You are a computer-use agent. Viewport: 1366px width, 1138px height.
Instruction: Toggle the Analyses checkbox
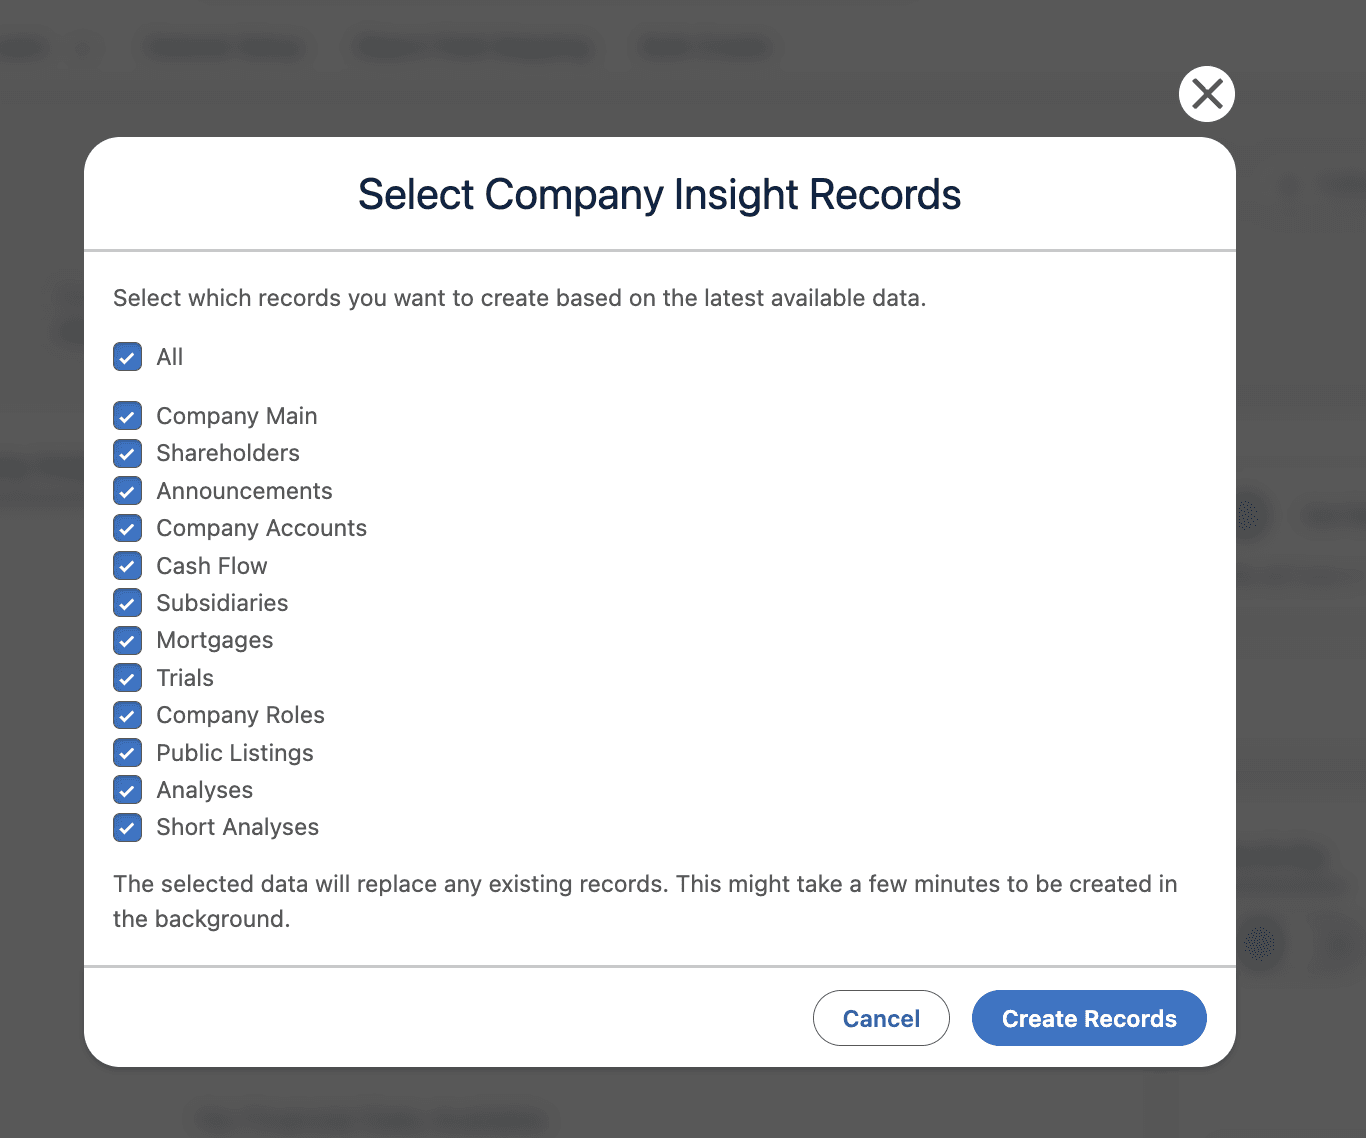click(x=127, y=790)
